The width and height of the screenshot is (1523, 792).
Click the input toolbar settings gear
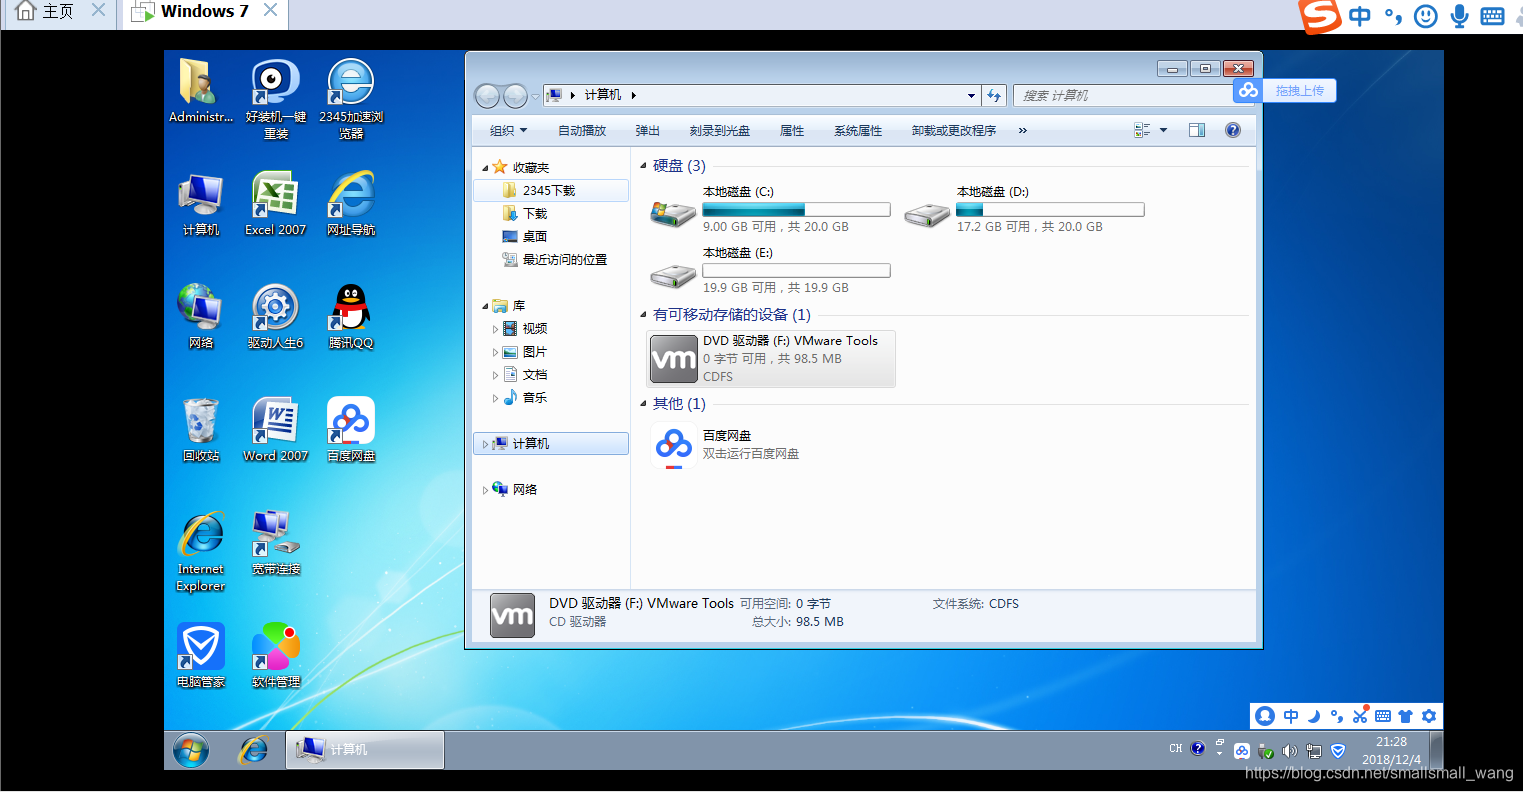pyautogui.click(x=1429, y=716)
